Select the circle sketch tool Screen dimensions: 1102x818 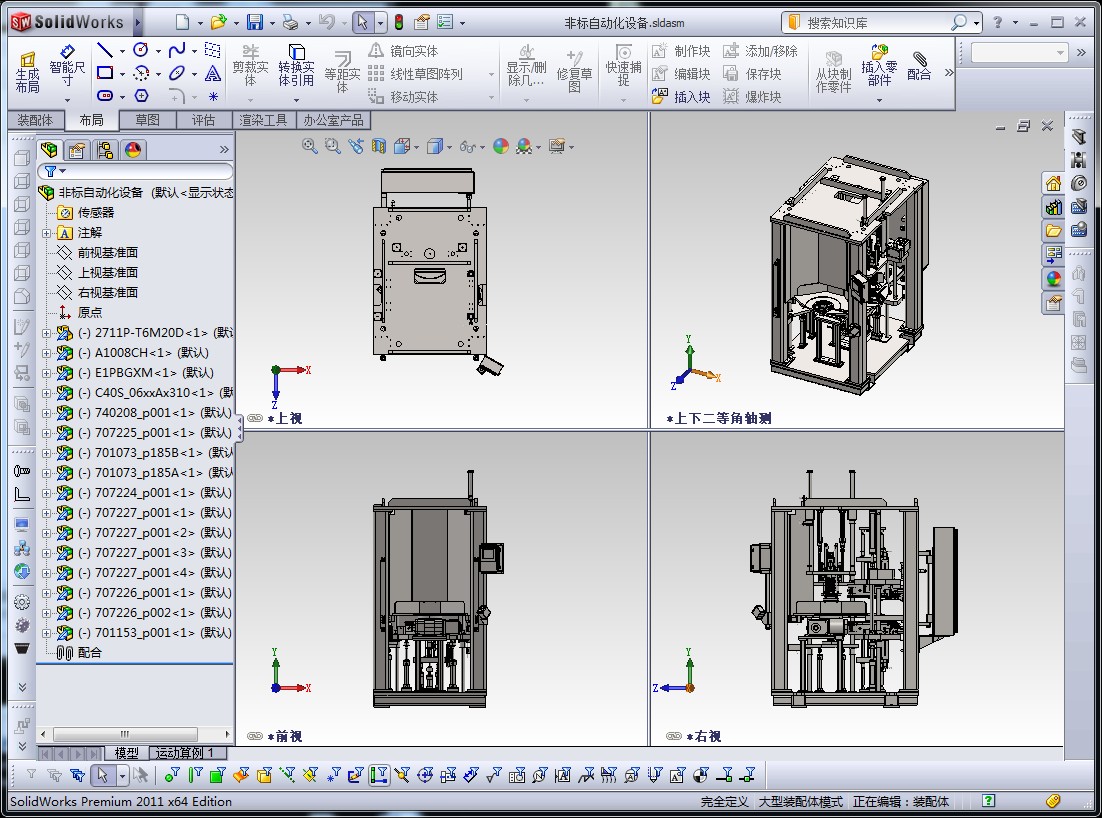coord(141,50)
